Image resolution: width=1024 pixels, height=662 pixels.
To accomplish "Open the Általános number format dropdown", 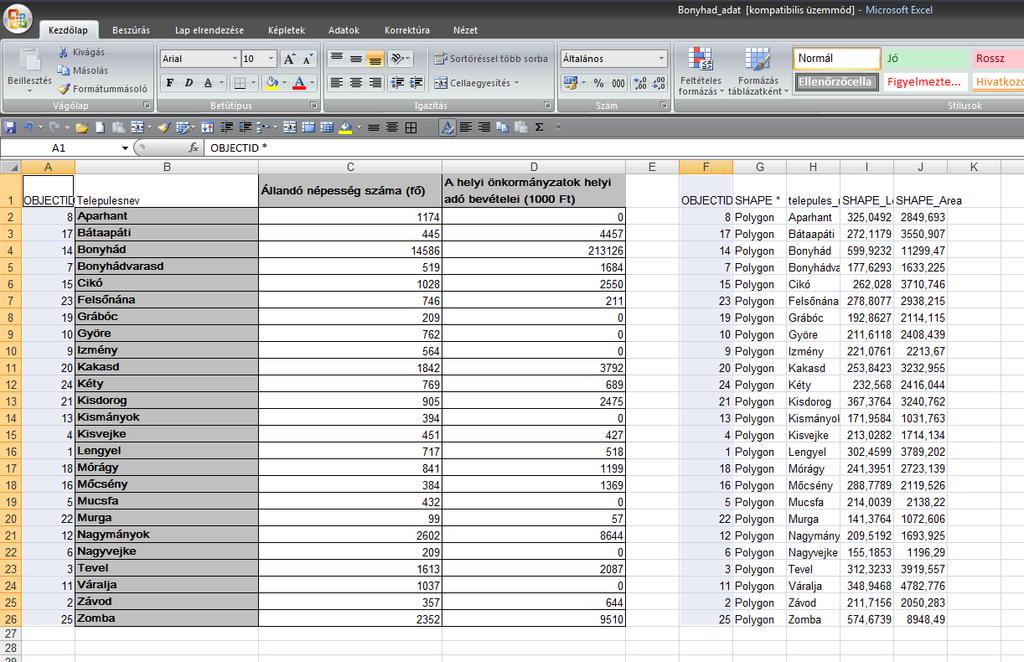I will (662, 59).
